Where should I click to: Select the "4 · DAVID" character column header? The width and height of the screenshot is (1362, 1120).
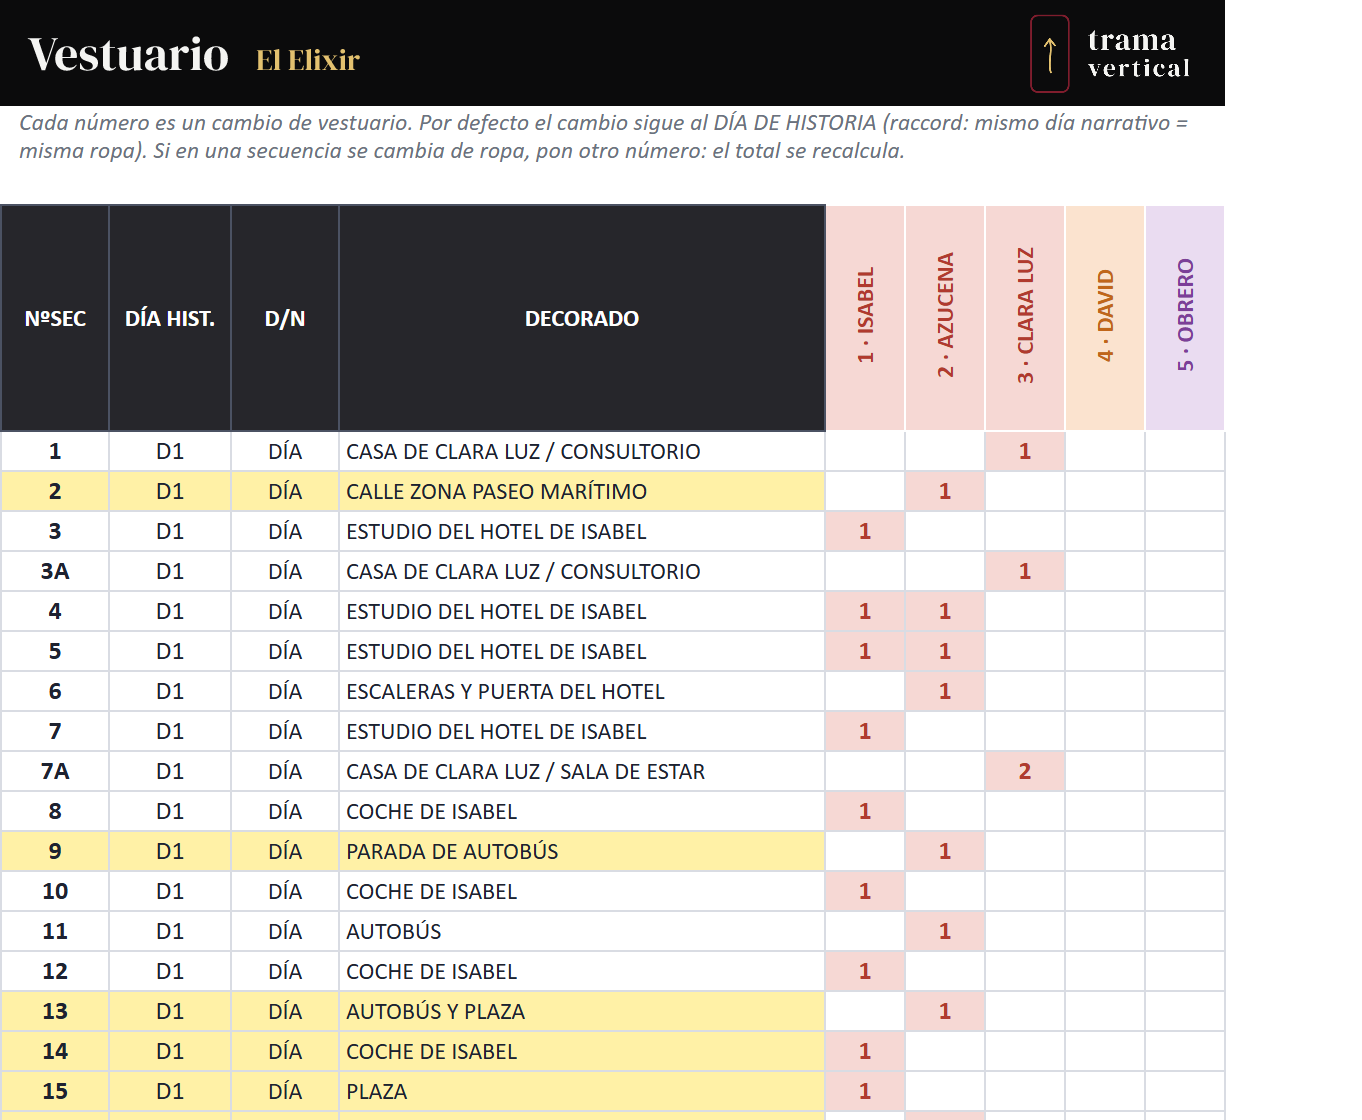[1105, 318]
